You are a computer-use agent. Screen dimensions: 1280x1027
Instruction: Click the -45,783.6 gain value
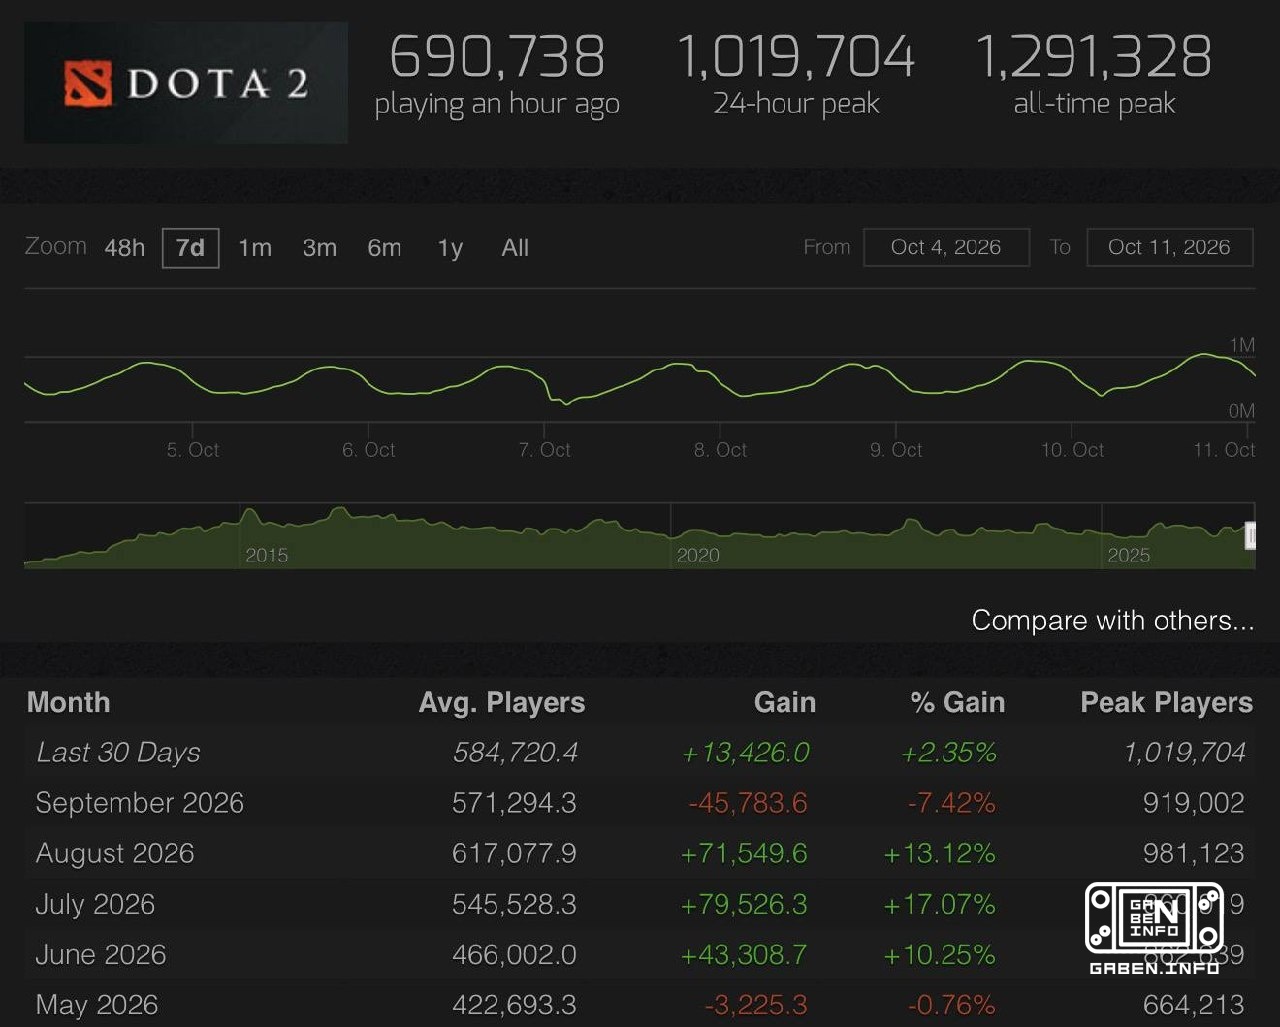pyautogui.click(x=748, y=803)
